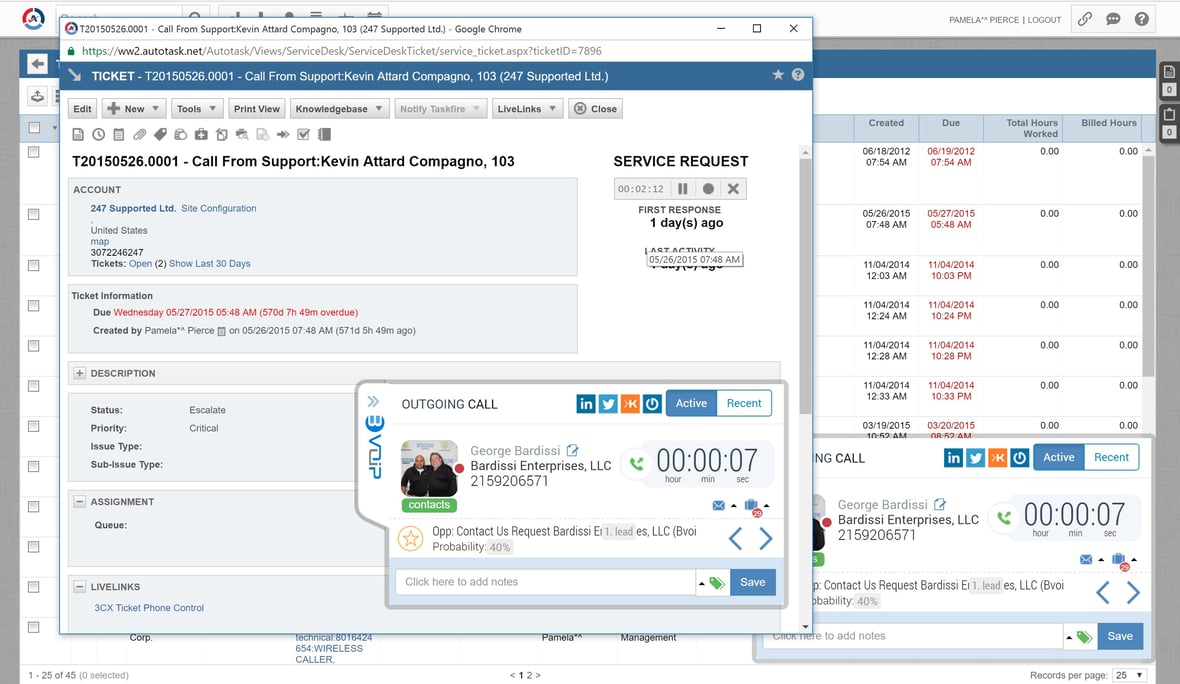Open LinkedIn from the front call popup
The image size is (1180, 684).
tap(585, 404)
